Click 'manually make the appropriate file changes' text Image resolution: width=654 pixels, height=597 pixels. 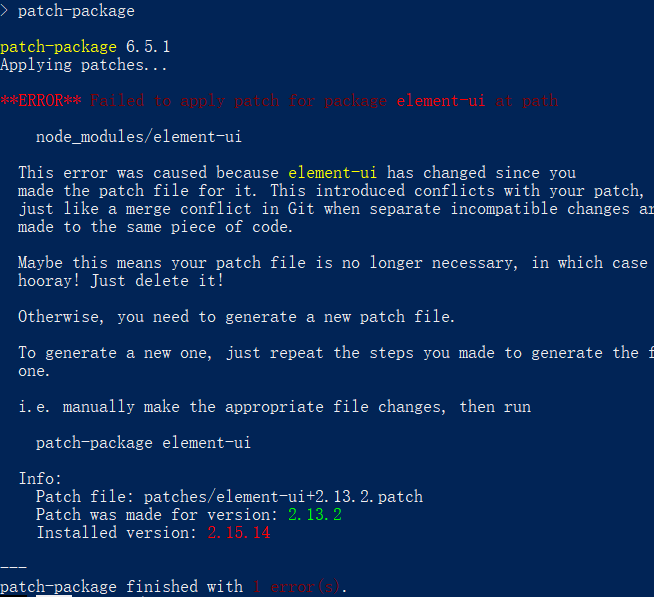tap(254, 407)
